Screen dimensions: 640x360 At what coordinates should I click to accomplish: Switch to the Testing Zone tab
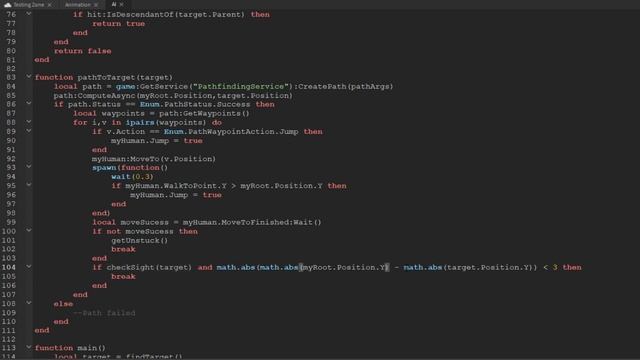pos(28,4)
